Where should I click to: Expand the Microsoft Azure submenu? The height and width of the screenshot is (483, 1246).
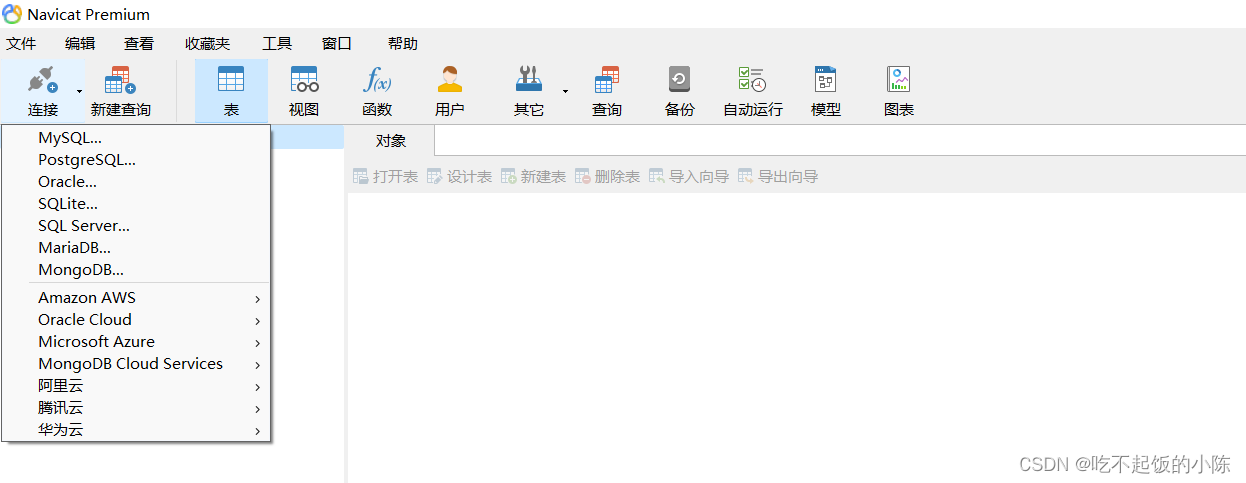(136, 341)
